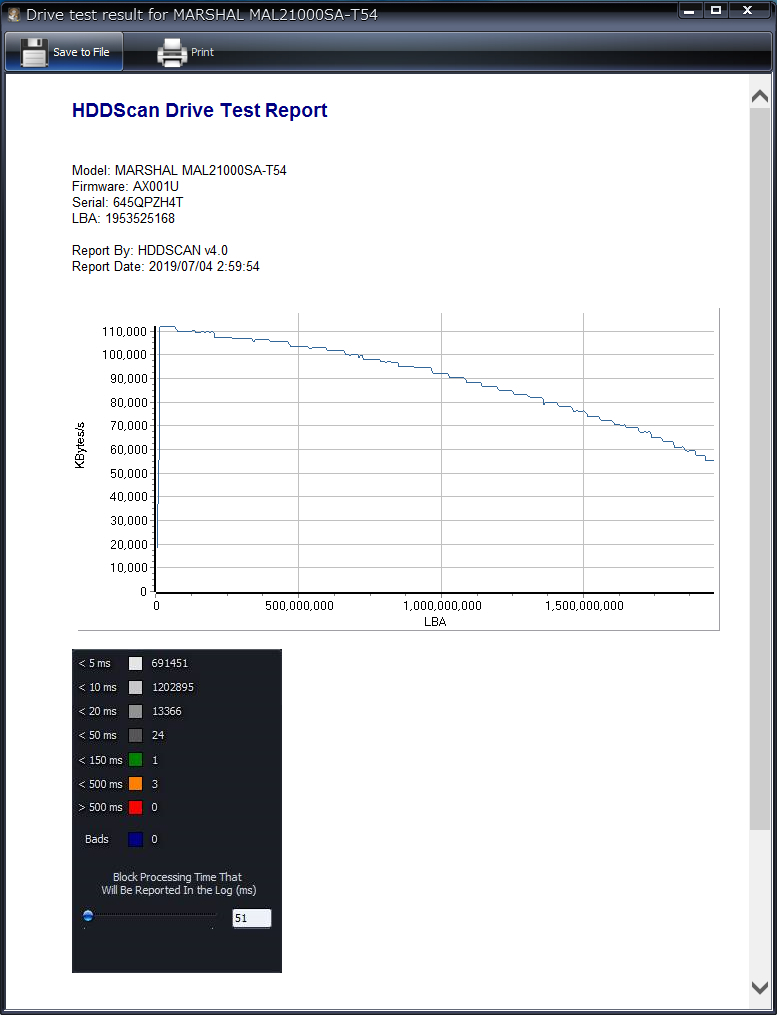Pick the dark gray < 50 ms swatch
777x1015 pixels.
coord(135,735)
